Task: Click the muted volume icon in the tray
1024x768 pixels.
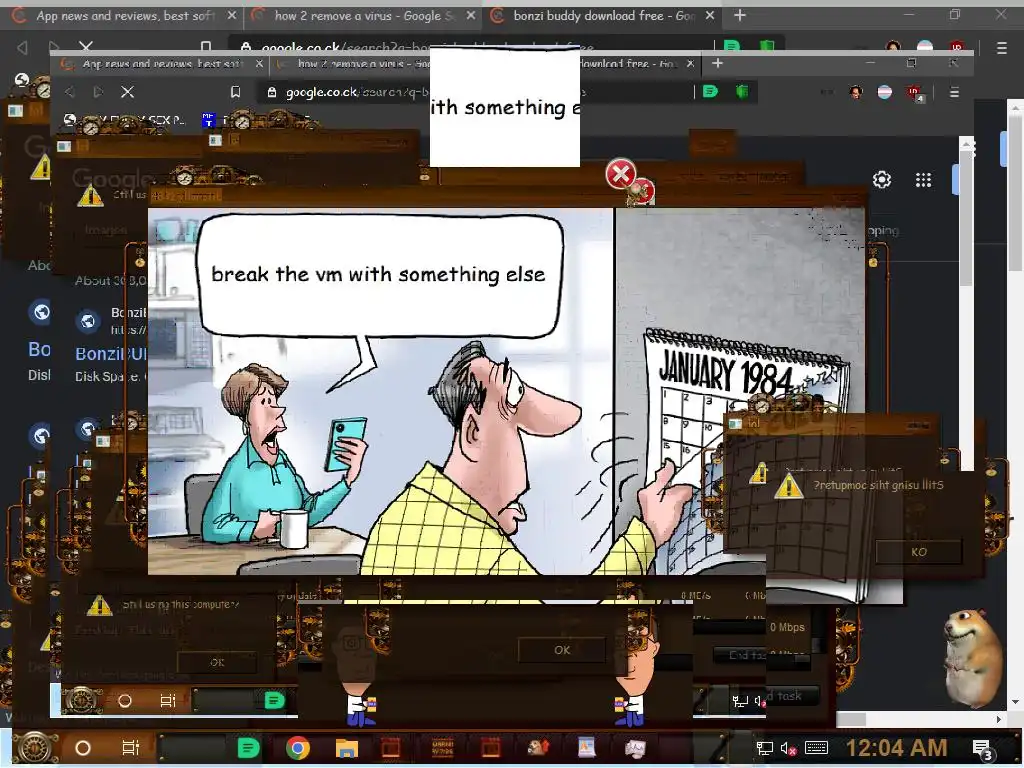Action: [x=788, y=748]
